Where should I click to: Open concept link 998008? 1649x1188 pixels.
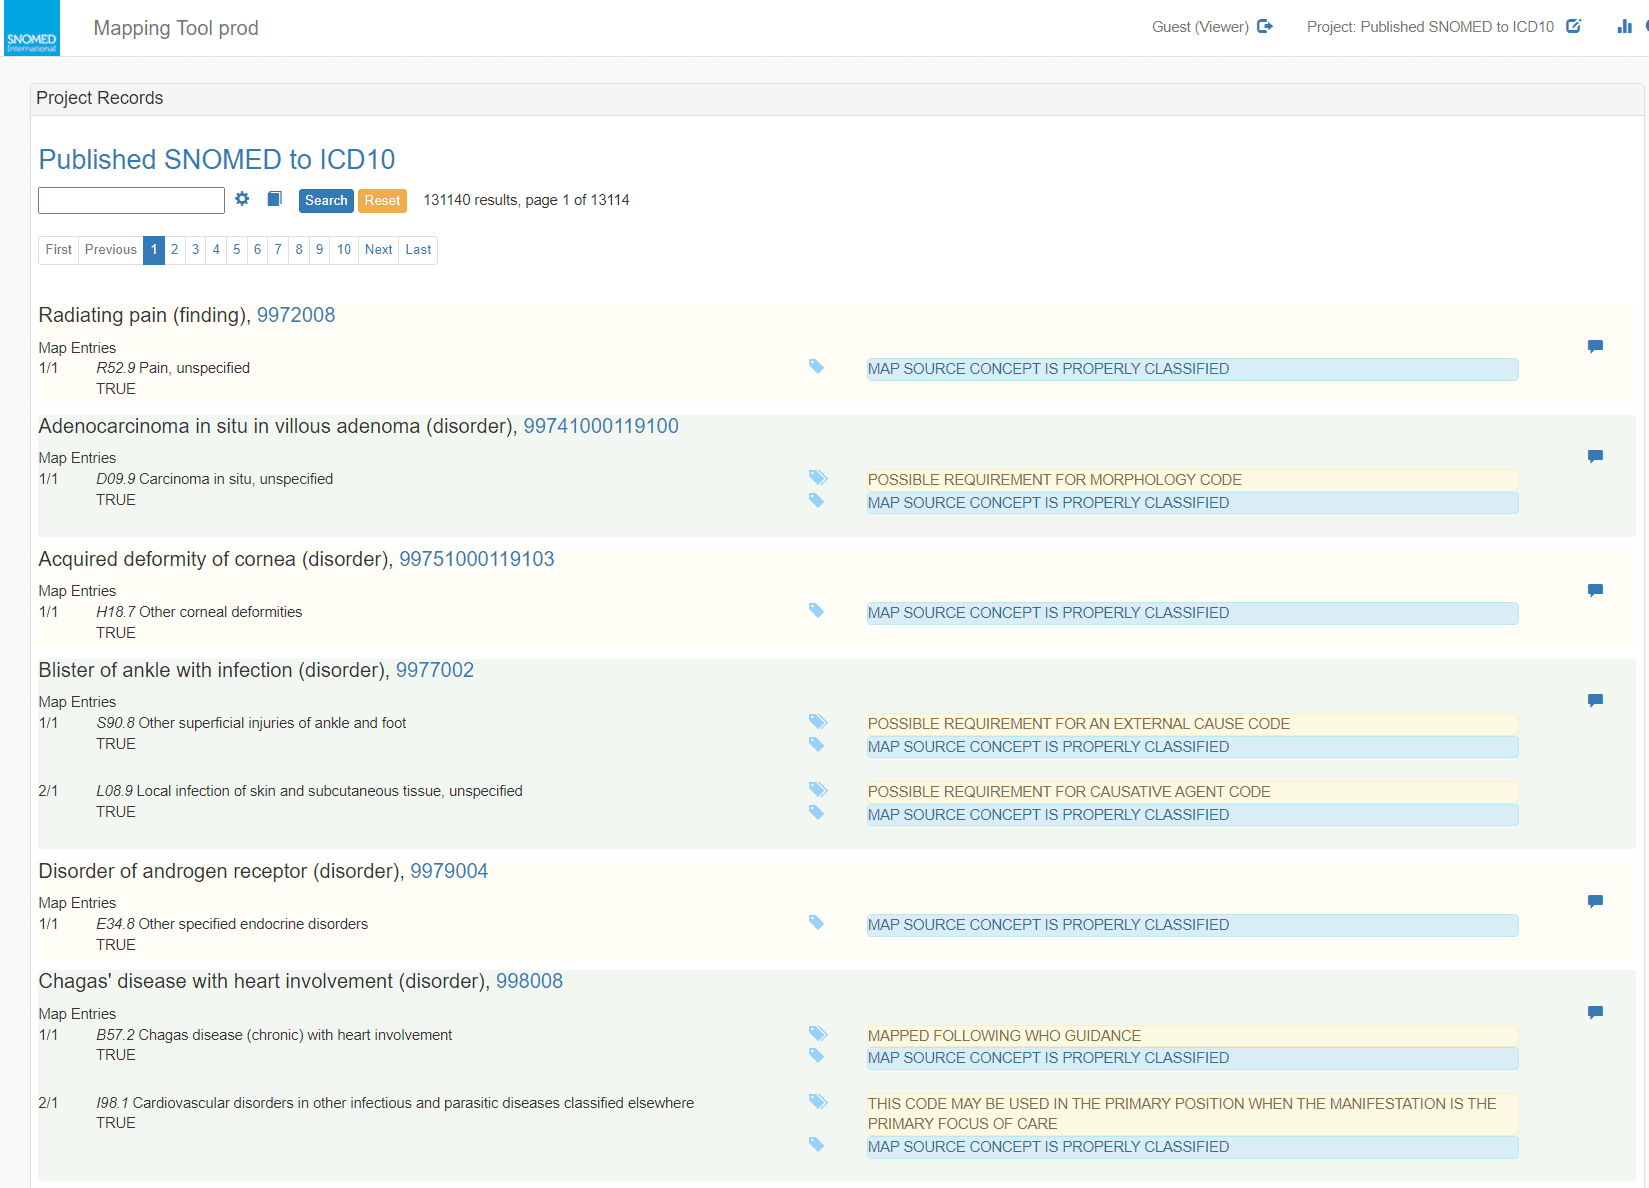530,981
